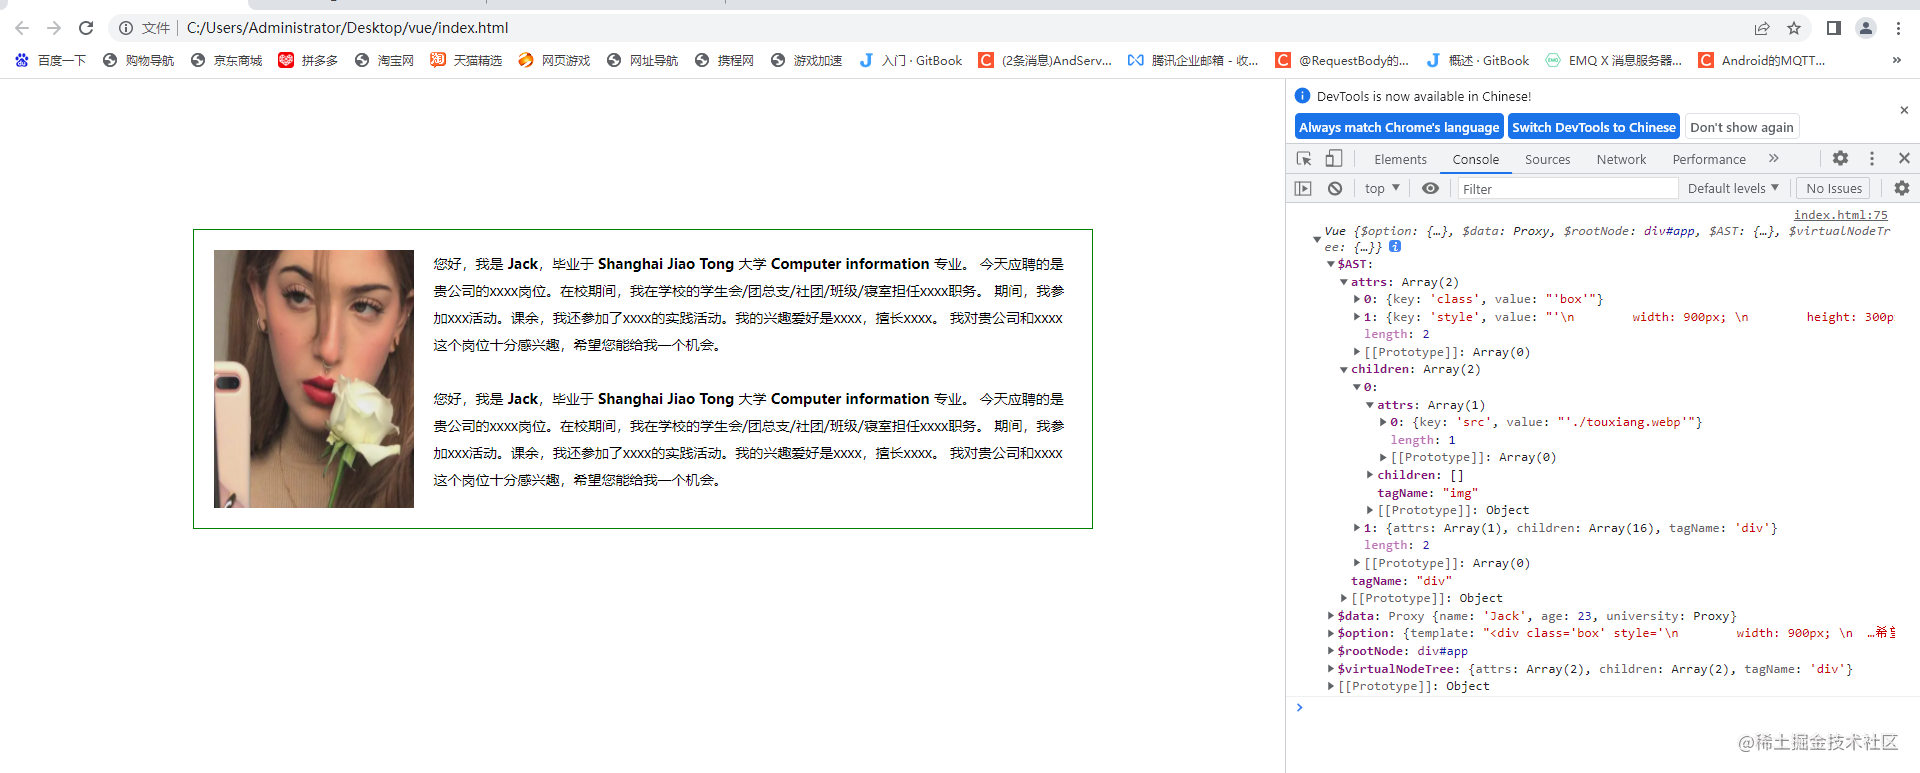The width and height of the screenshot is (1920, 773).
Task: Click the console prompt input line
Action: 1610,708
